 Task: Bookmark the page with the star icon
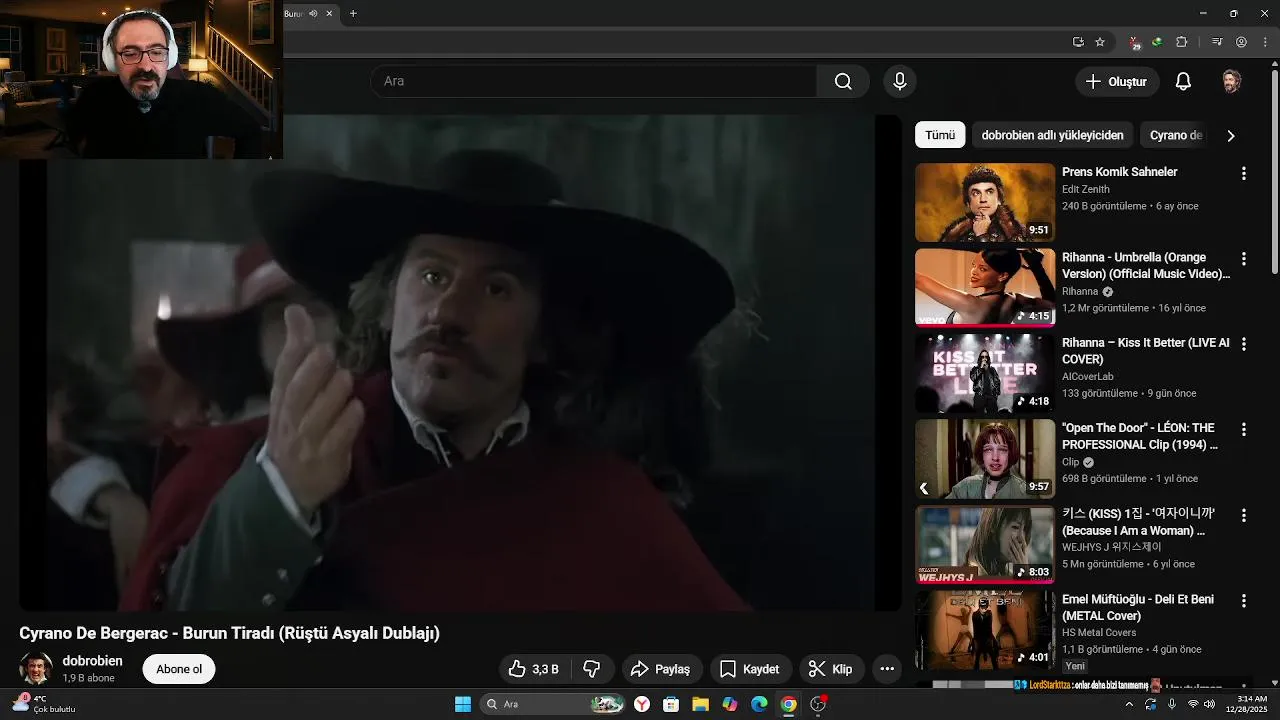(1100, 42)
